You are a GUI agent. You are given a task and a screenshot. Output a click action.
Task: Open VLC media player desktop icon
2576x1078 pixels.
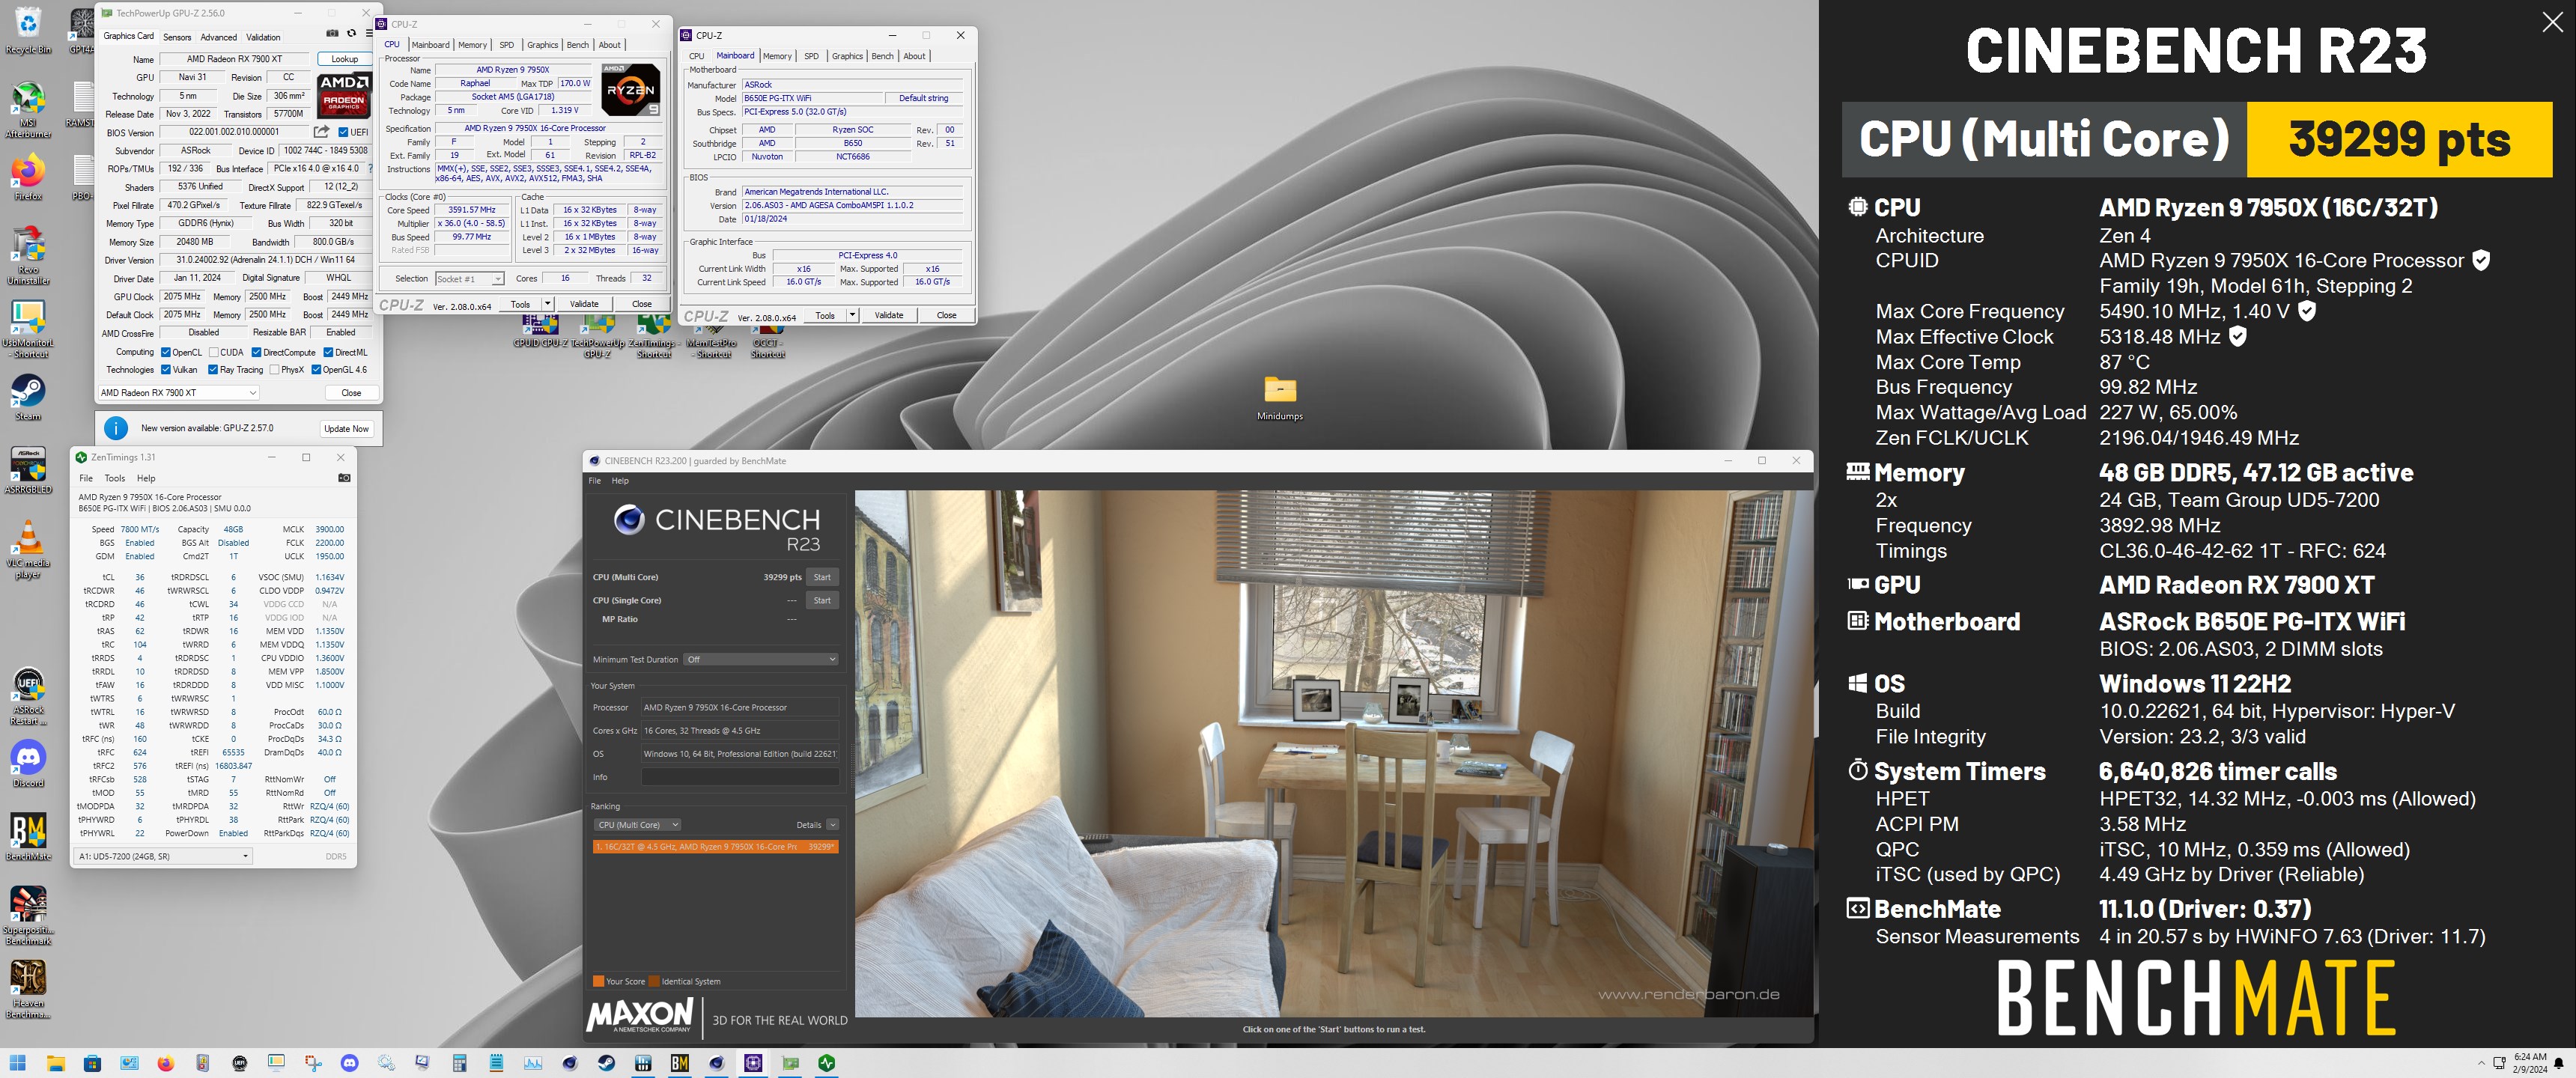28,549
